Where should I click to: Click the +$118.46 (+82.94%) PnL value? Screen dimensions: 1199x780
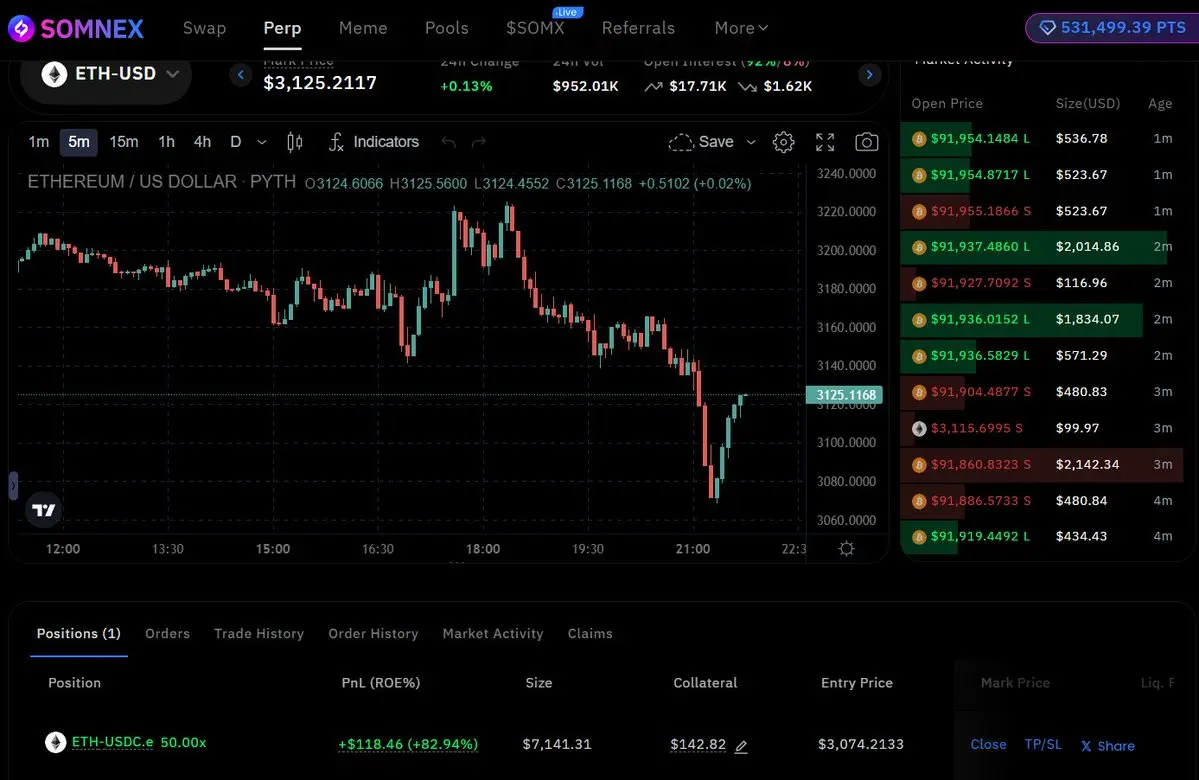tap(408, 744)
